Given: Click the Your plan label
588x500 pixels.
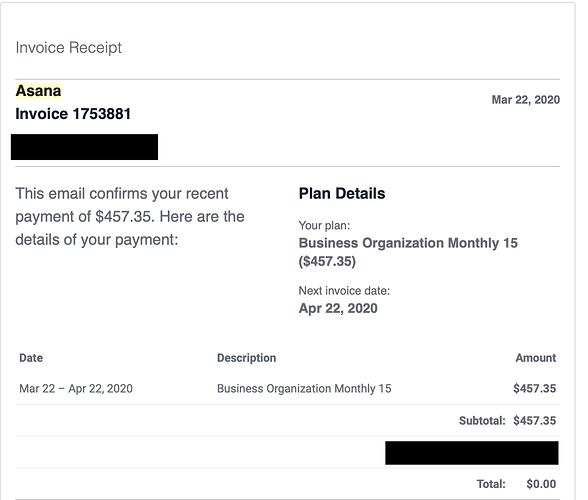Looking at the screenshot, I should 324,225.
